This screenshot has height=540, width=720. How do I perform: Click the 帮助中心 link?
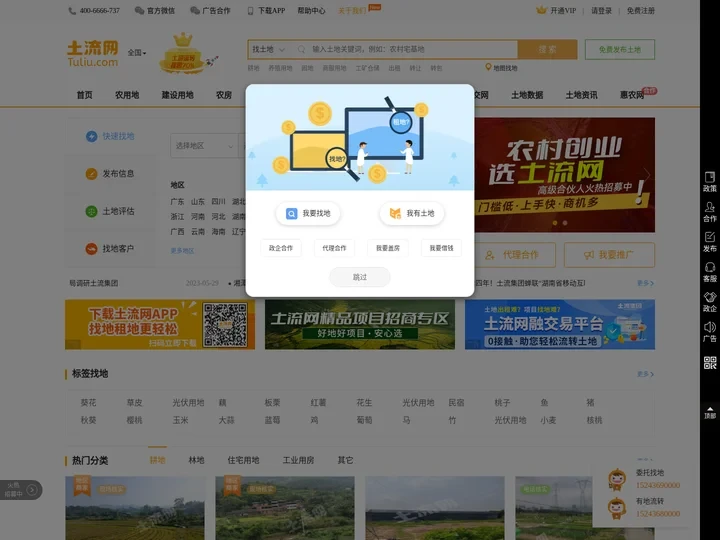click(311, 11)
